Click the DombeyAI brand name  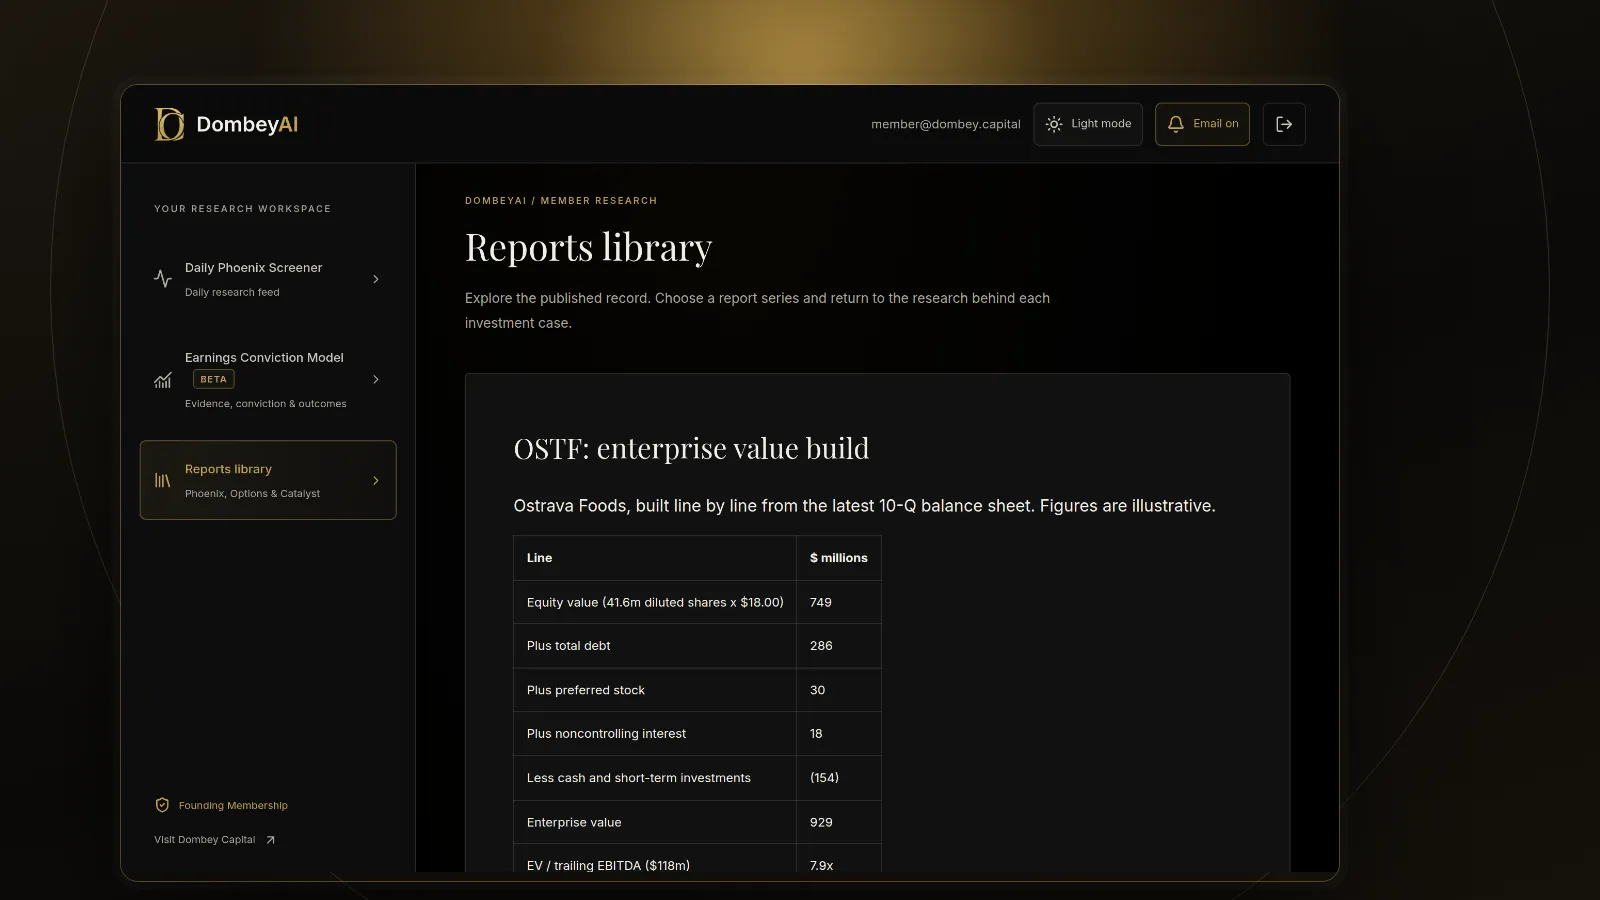(x=247, y=124)
